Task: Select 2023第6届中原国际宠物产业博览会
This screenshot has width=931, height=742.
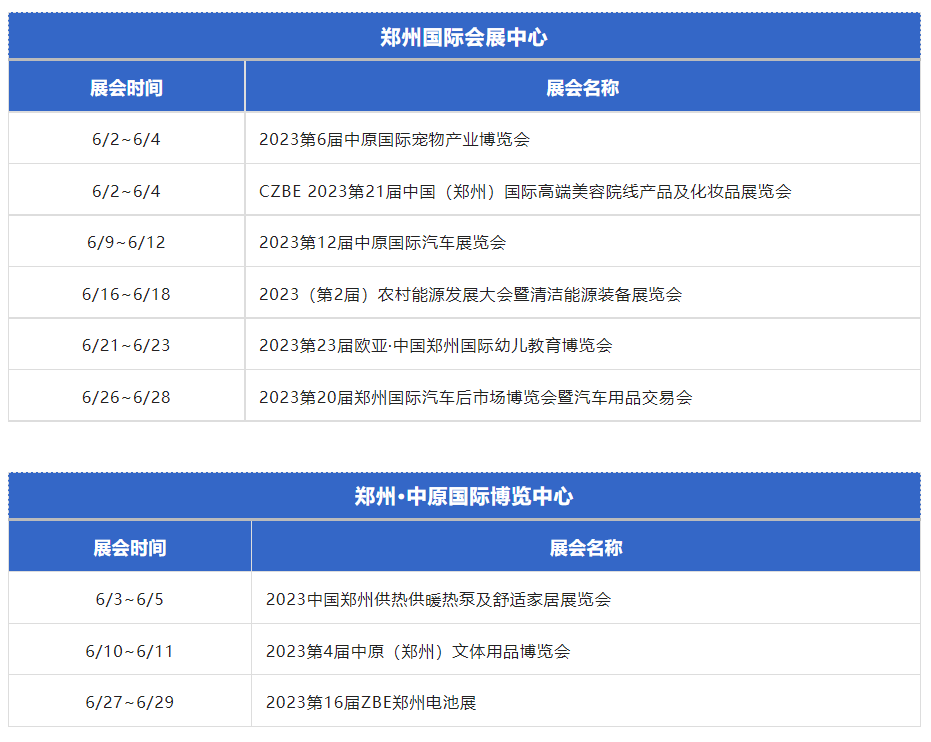Action: [394, 139]
